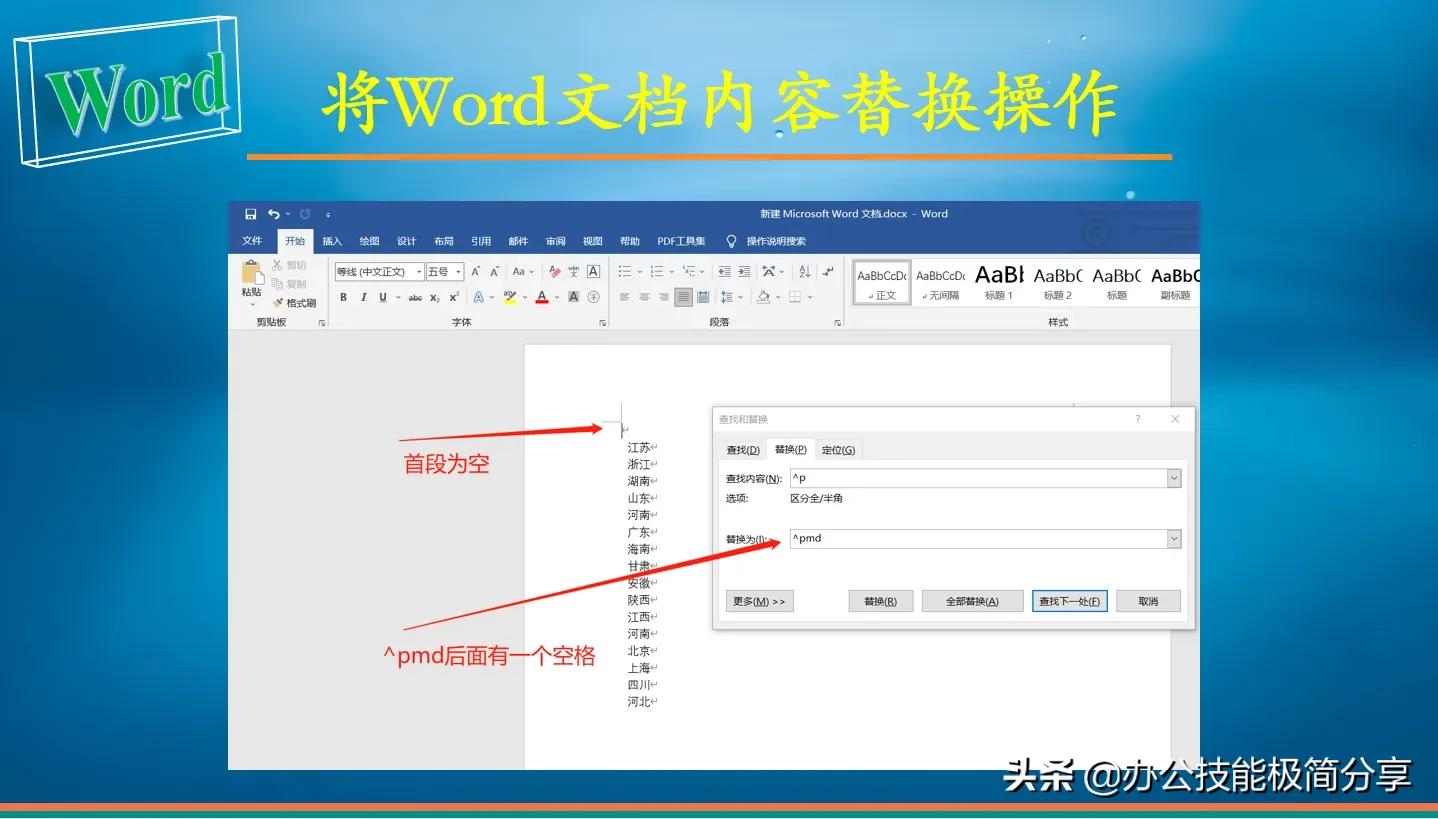1438x819 pixels.
Task: Click the help question mark in dialog
Action: tap(1137, 419)
